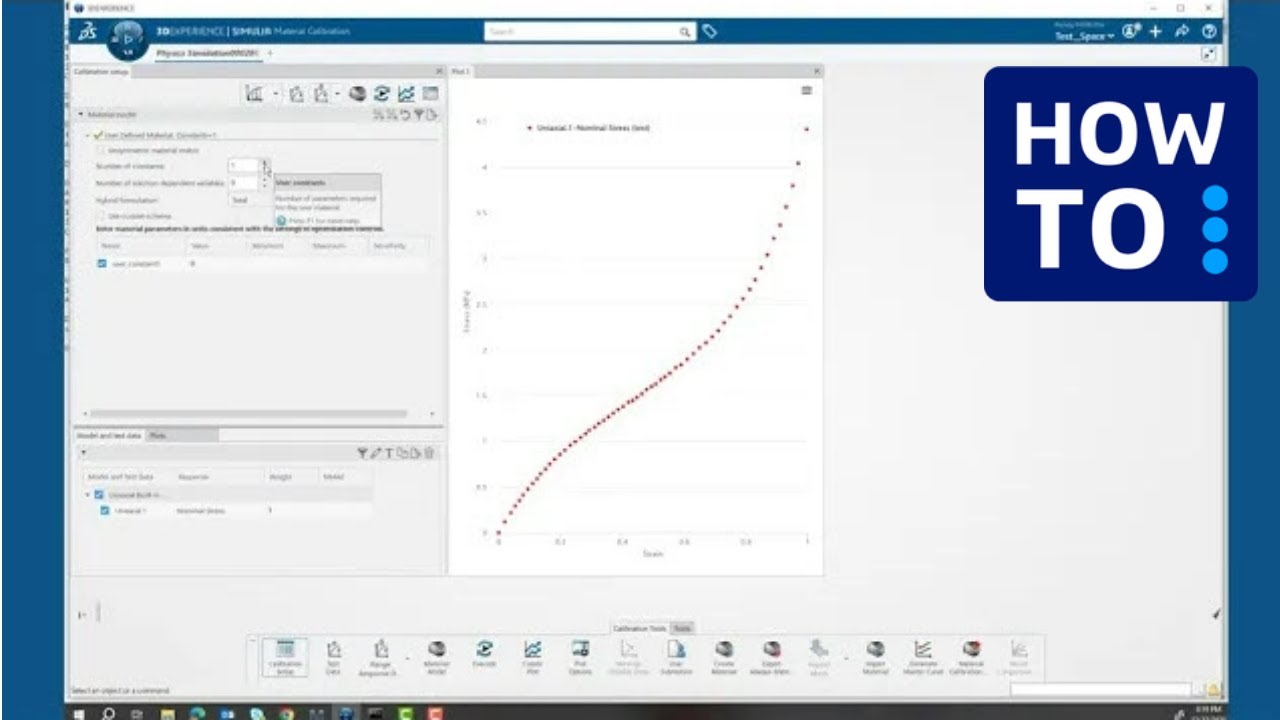Click the tag icon beside search bar
The height and width of the screenshot is (720, 1280).
tap(709, 32)
